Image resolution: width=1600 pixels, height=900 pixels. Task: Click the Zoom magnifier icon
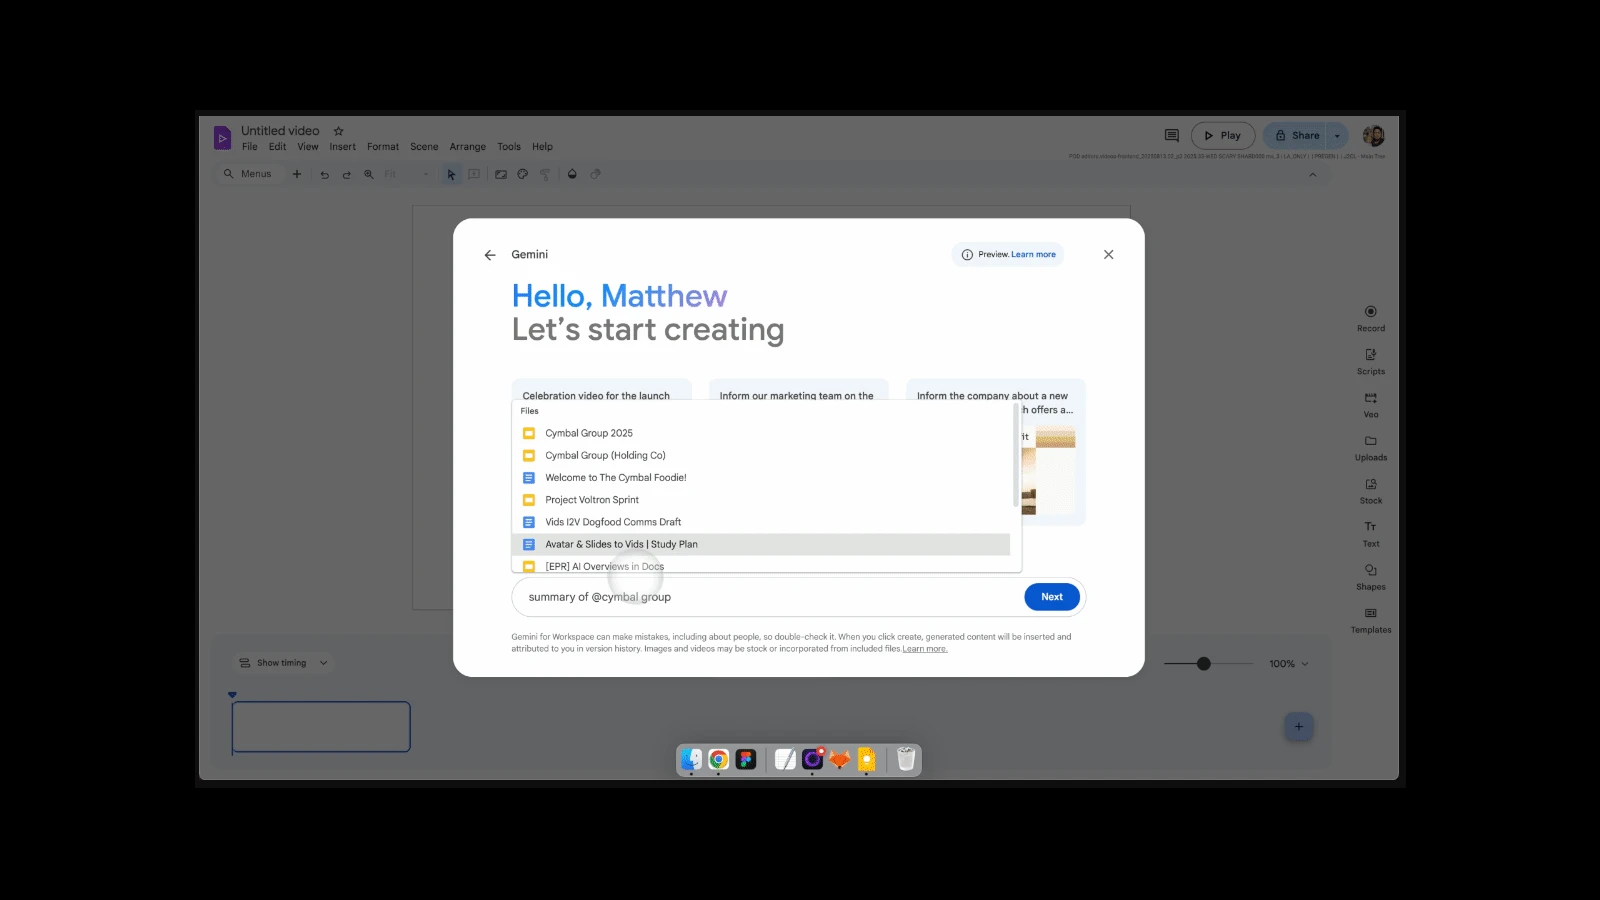tap(369, 174)
